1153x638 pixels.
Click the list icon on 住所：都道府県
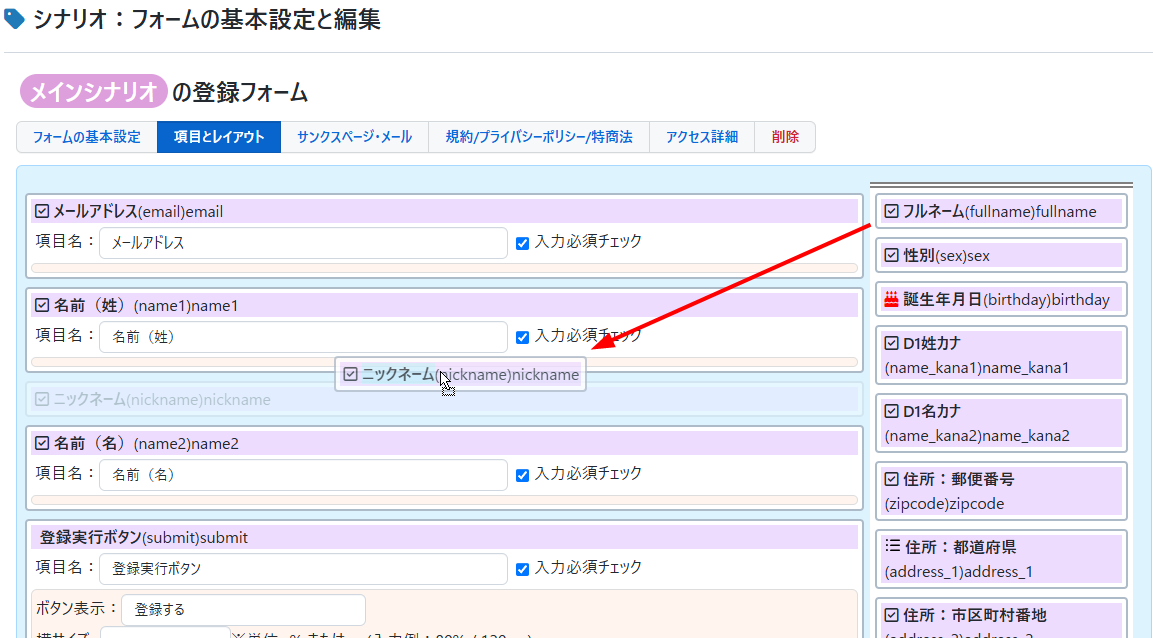point(892,547)
